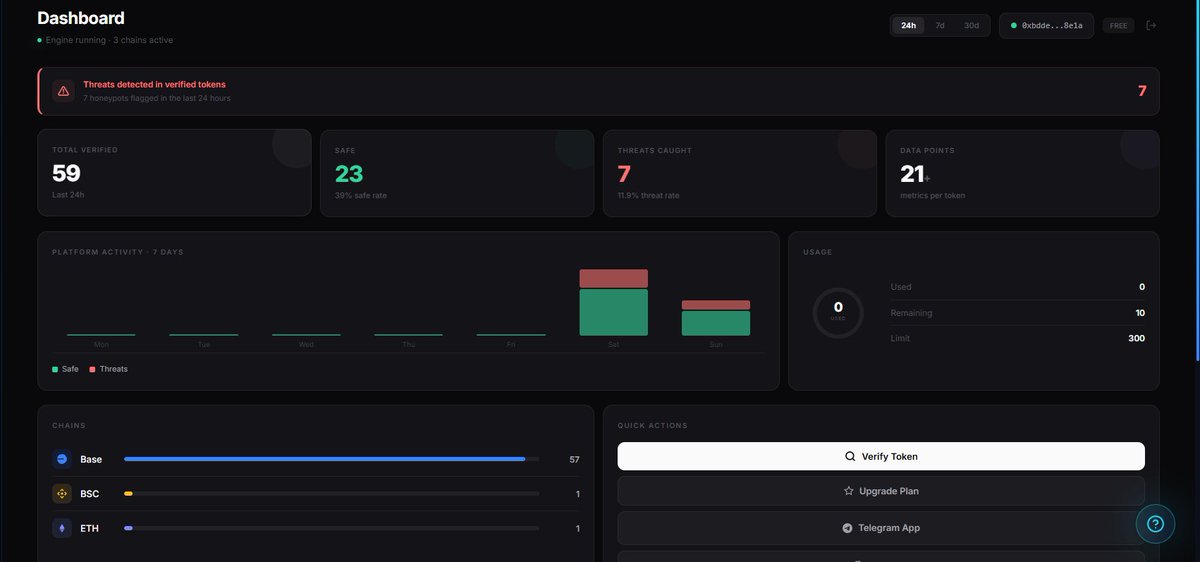Screen dimensions: 1200x562
Task: Select the 24h time range tab
Action: pyautogui.click(x=908, y=25)
